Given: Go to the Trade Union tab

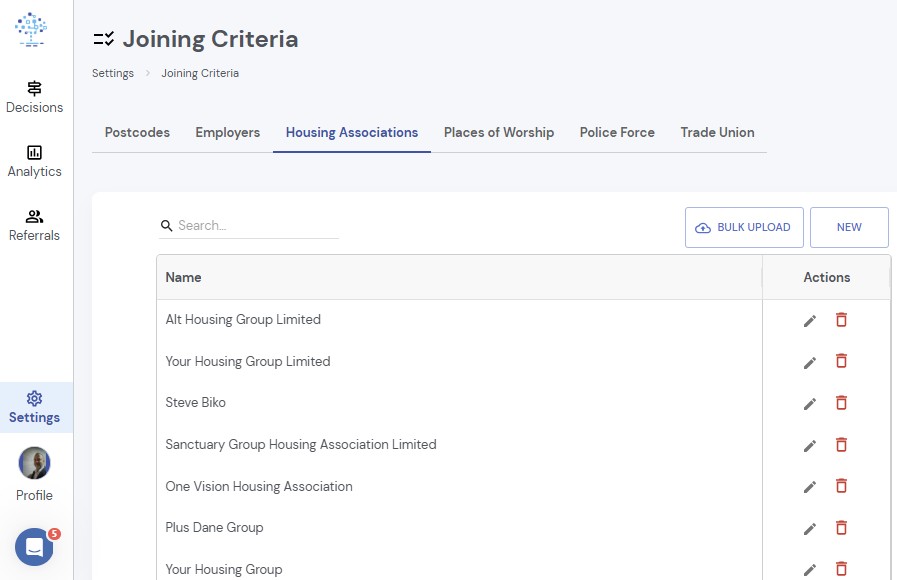Looking at the screenshot, I should [x=717, y=133].
